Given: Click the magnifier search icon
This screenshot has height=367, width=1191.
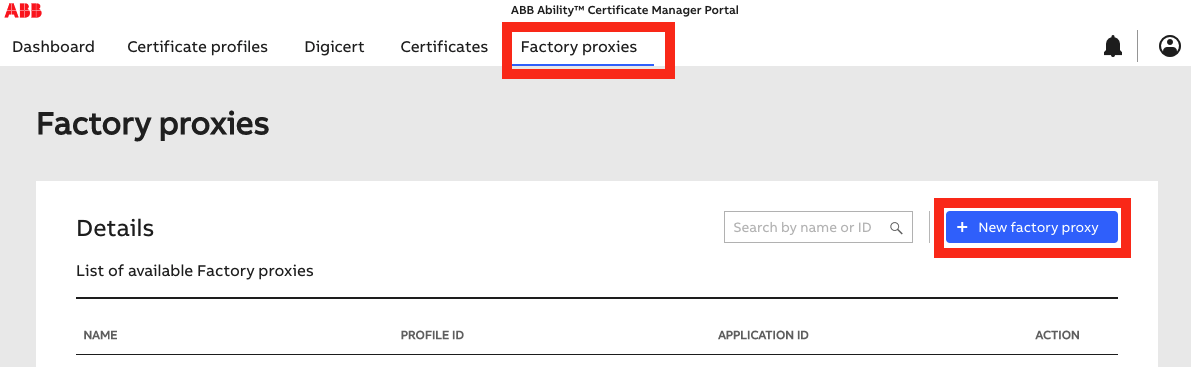Looking at the screenshot, I should coord(896,227).
